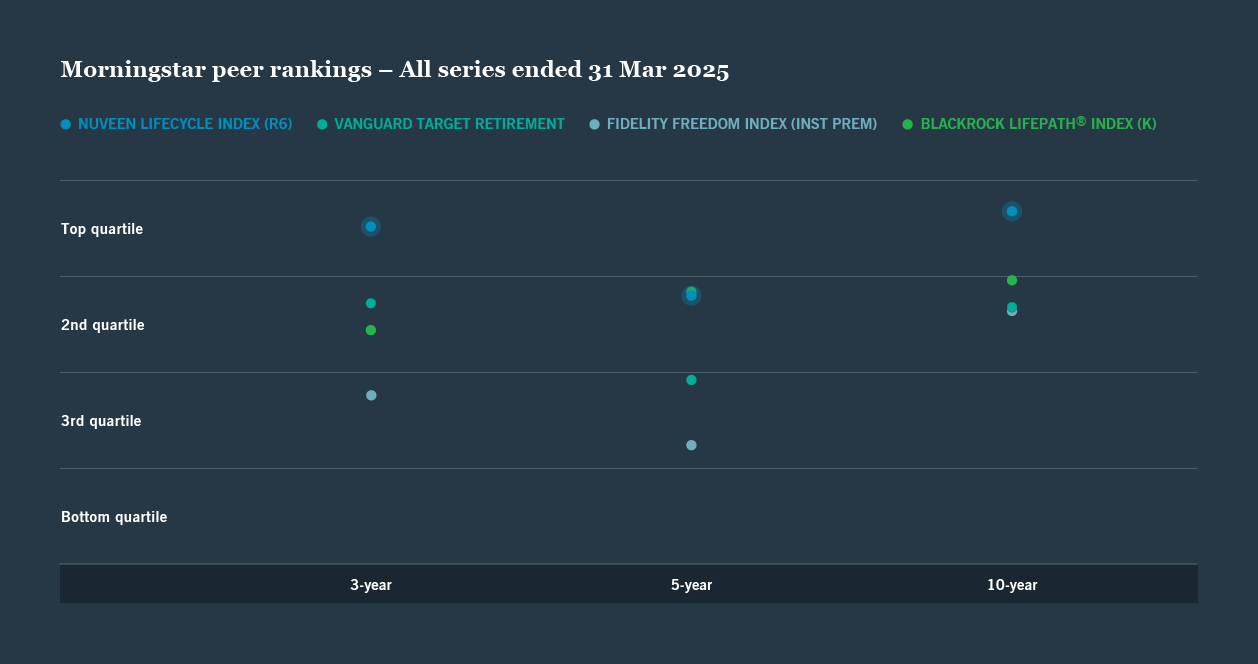Select the Fidelity 5-year data point

[691, 445]
